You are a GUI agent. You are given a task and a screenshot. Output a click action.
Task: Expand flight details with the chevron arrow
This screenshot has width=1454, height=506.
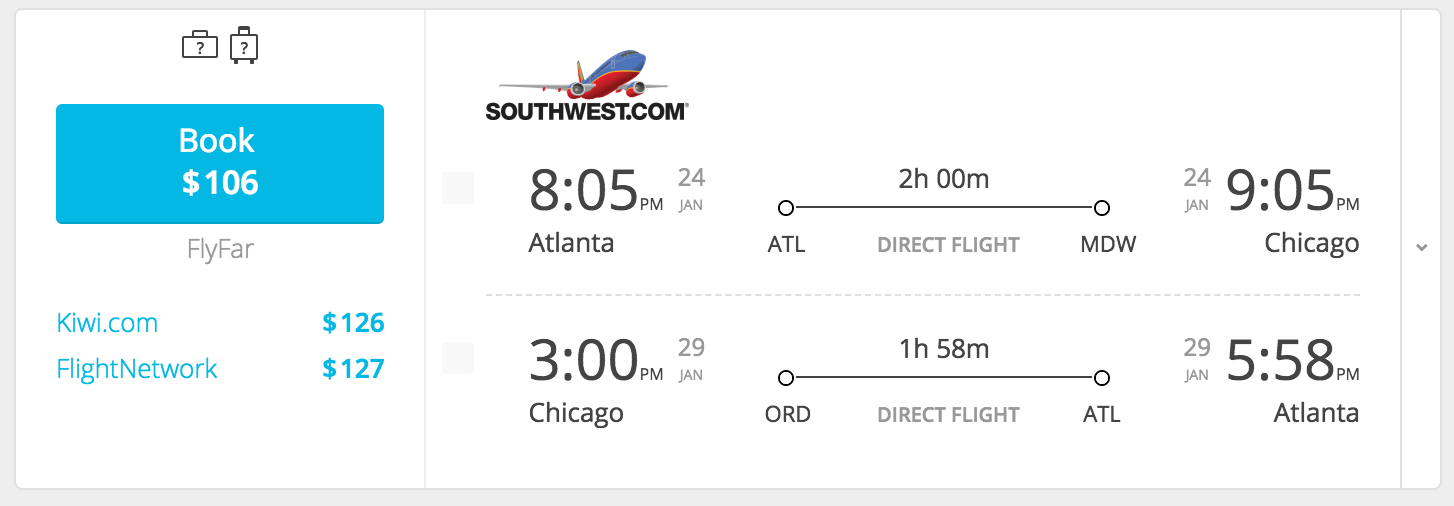1422,248
